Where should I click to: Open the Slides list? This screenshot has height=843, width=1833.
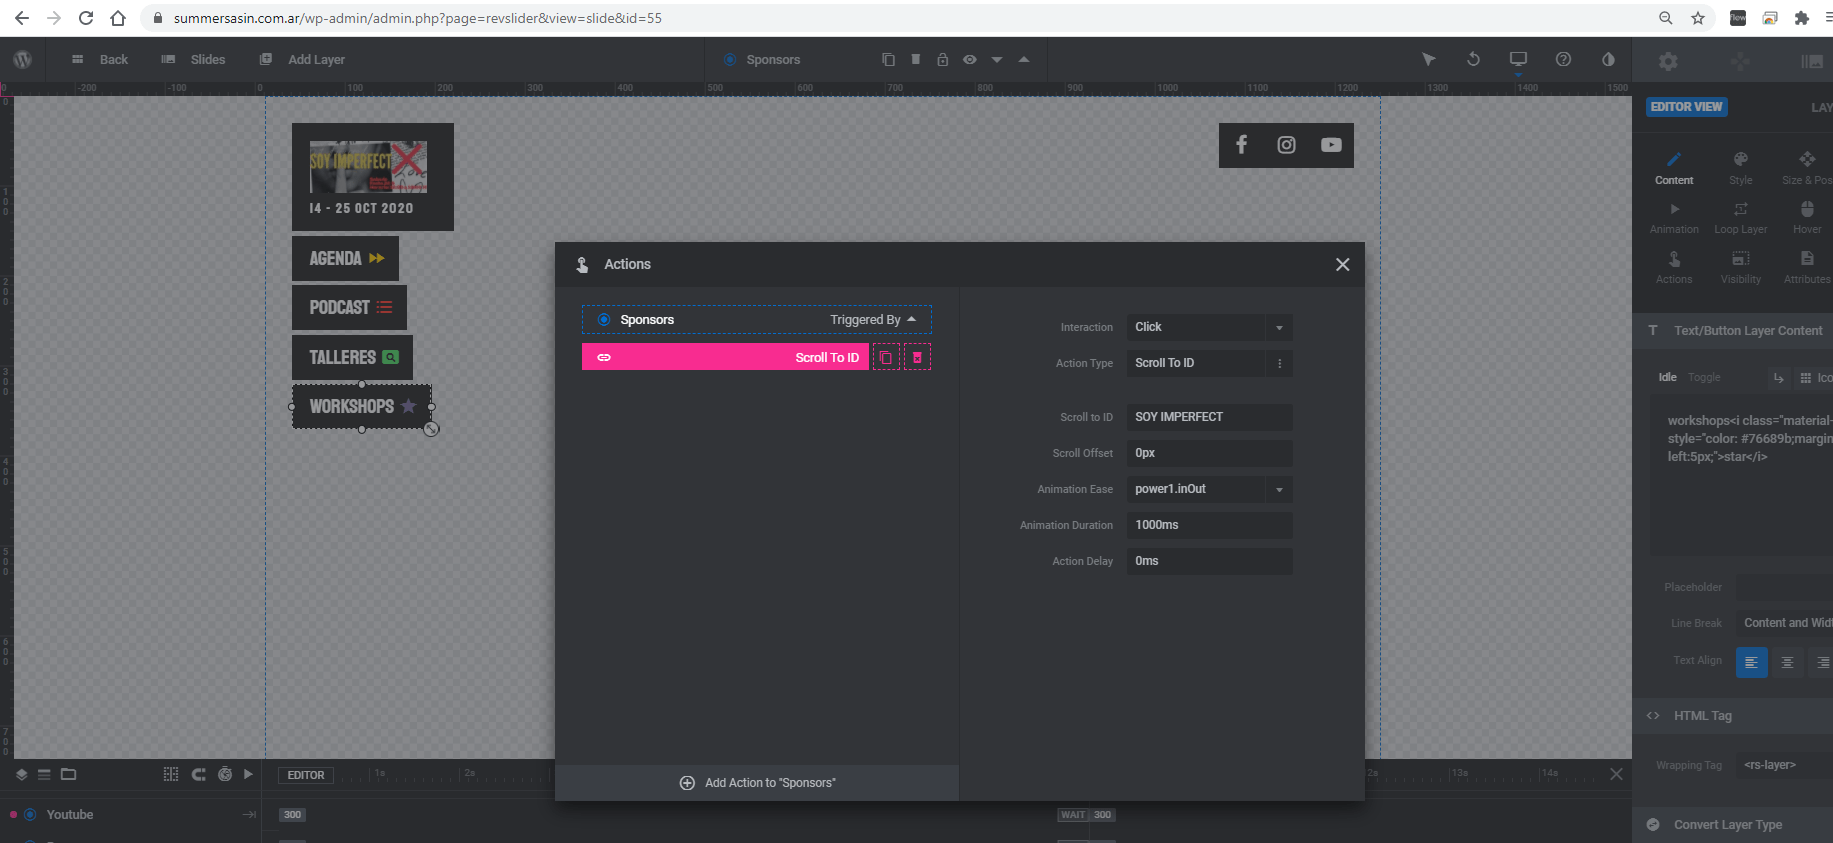(x=194, y=60)
